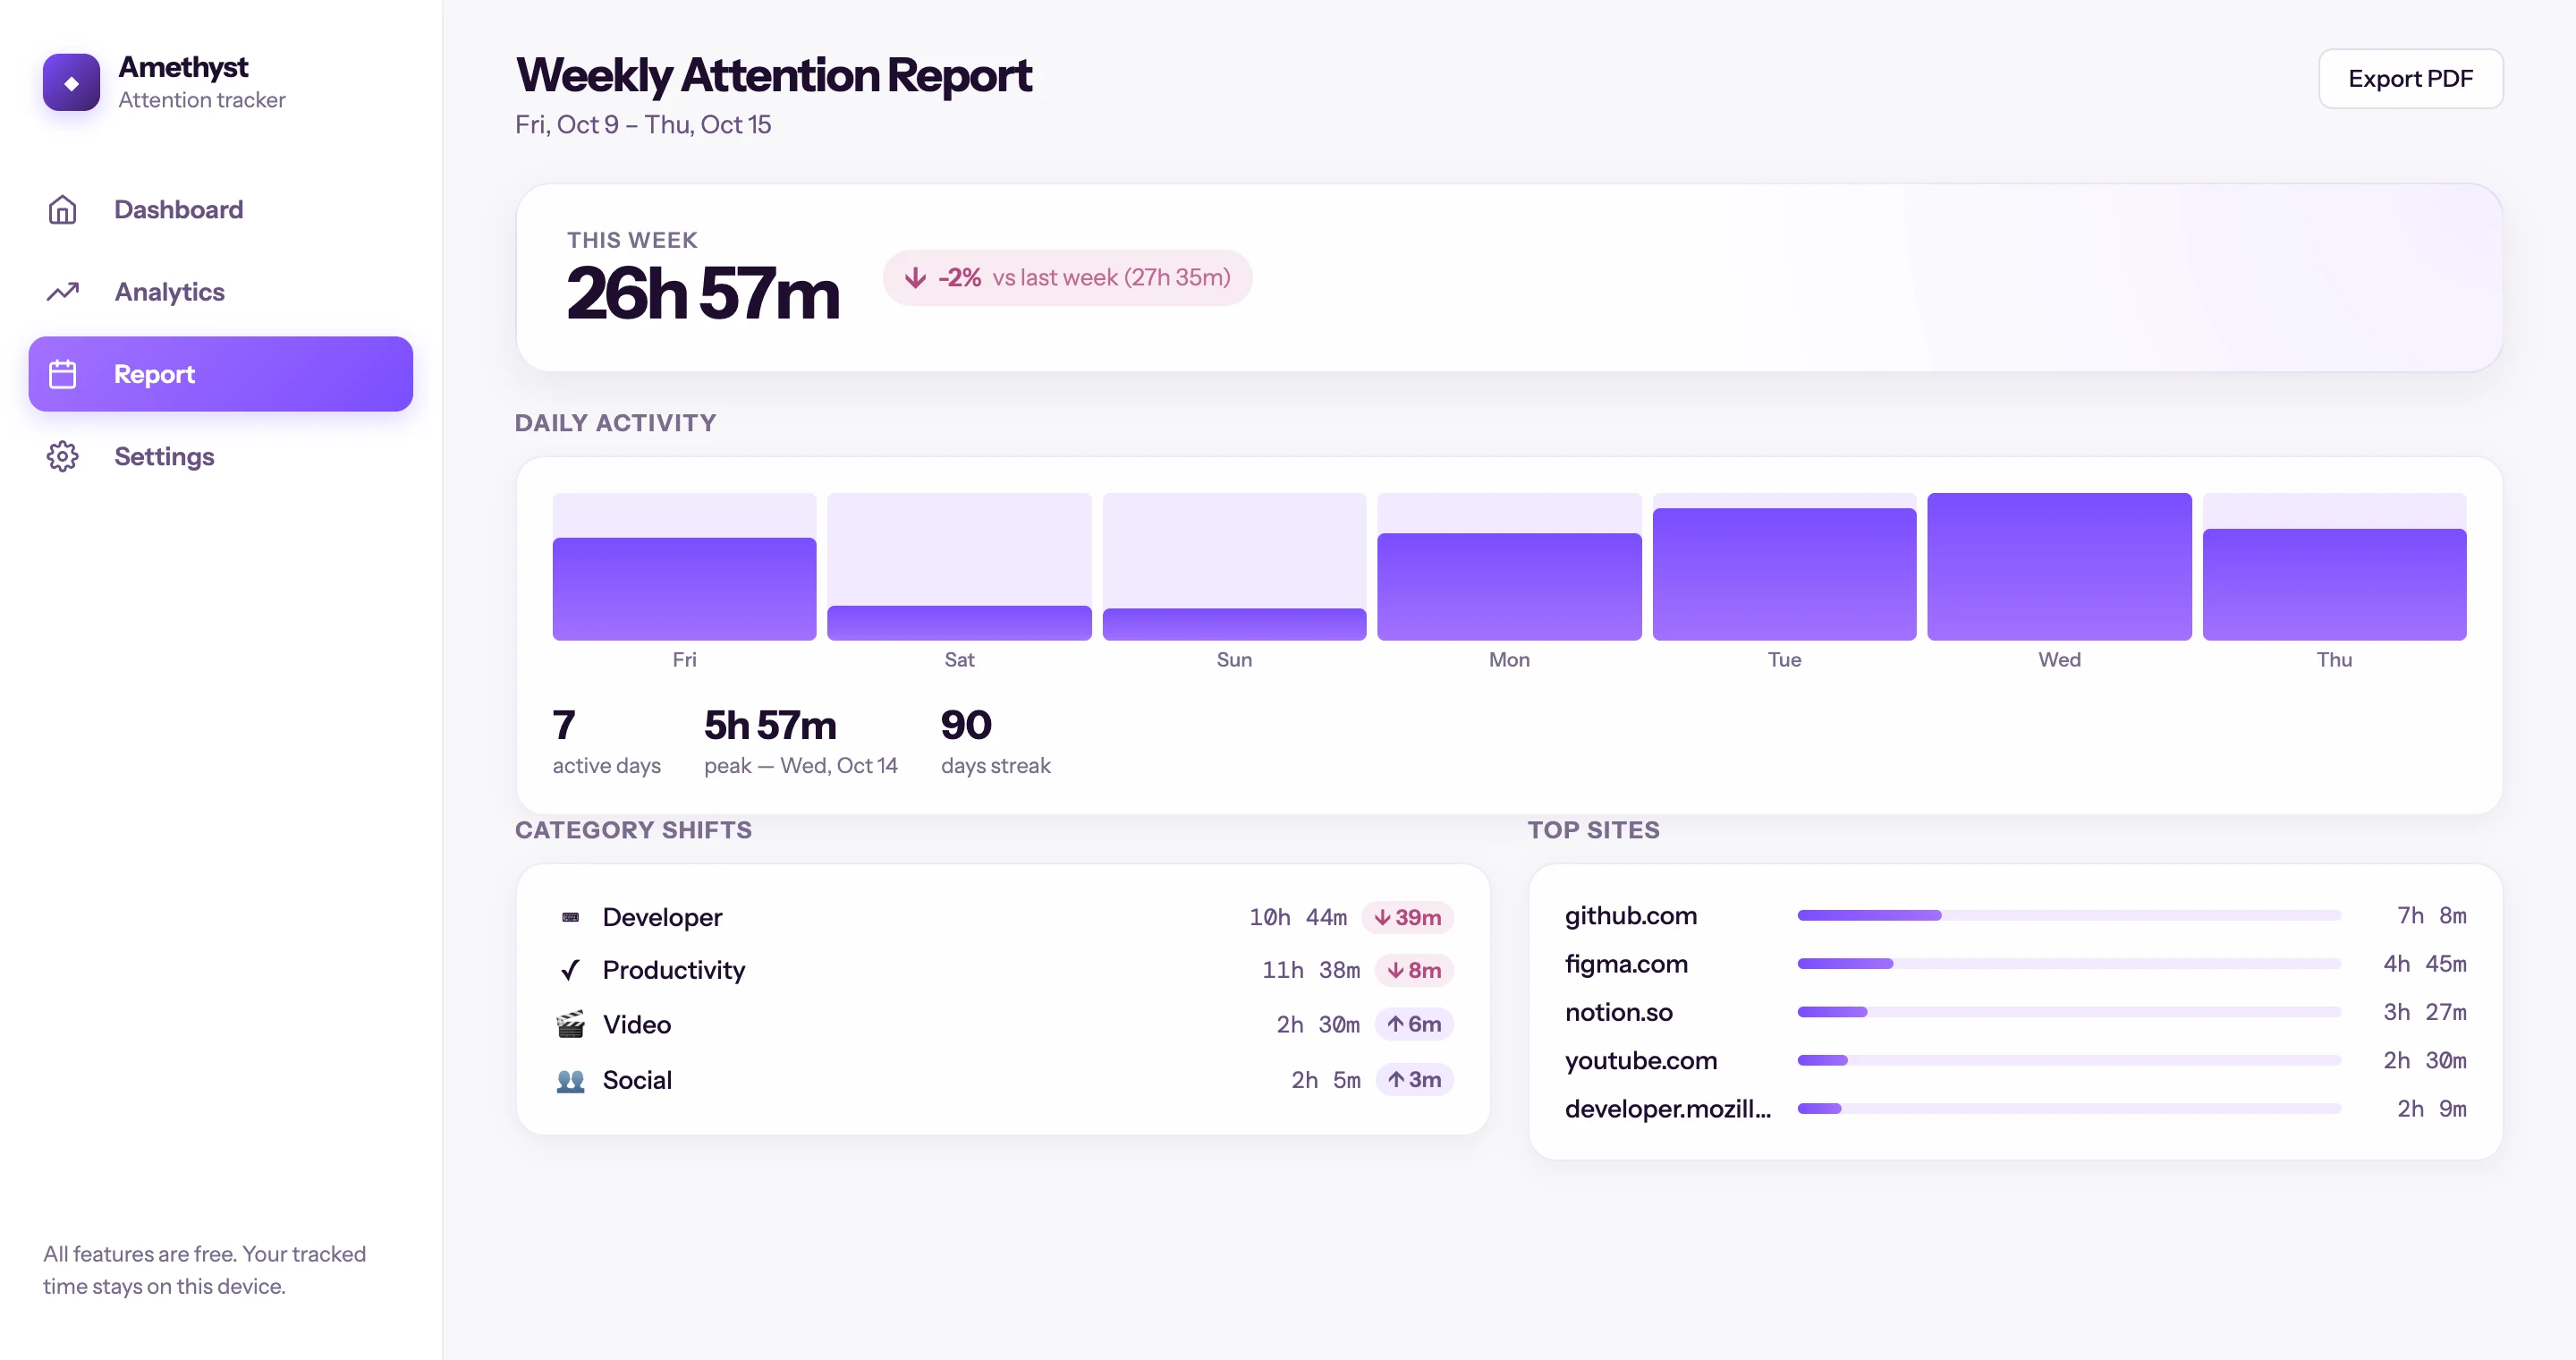Export the report as PDF
Image resolution: width=2576 pixels, height=1360 pixels.
click(x=2410, y=78)
